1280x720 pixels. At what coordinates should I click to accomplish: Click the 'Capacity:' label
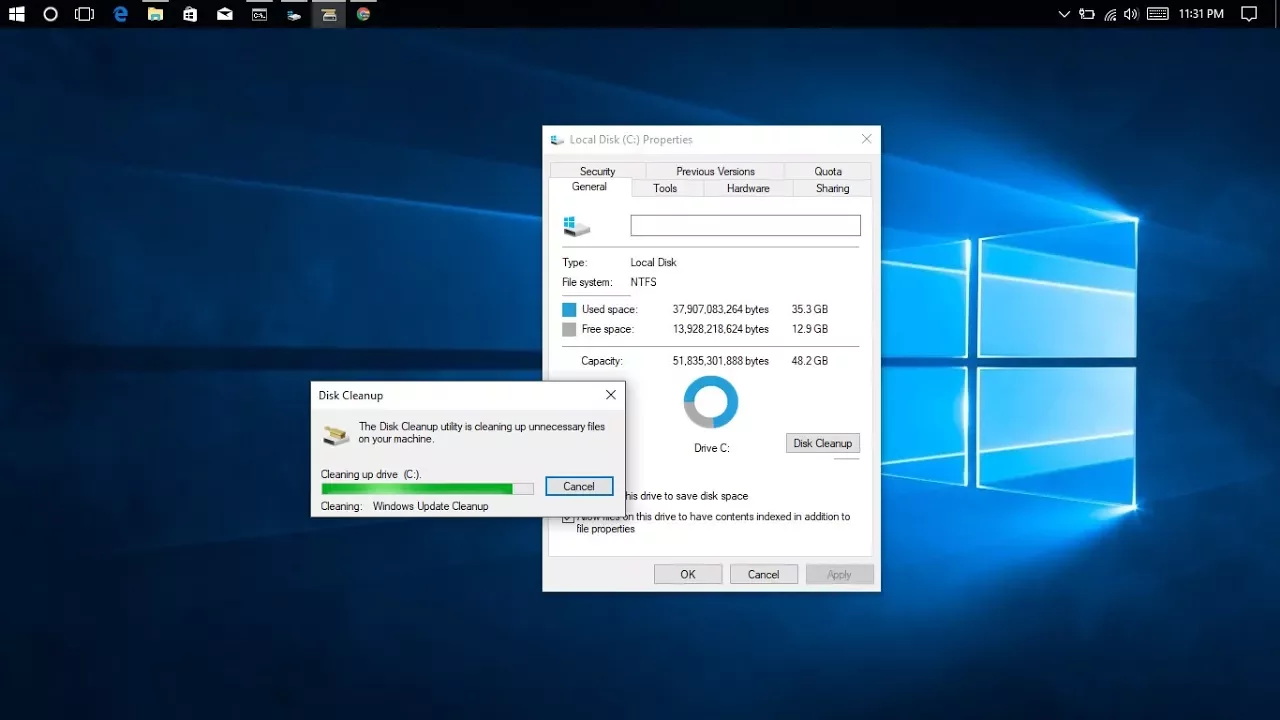[x=601, y=361]
